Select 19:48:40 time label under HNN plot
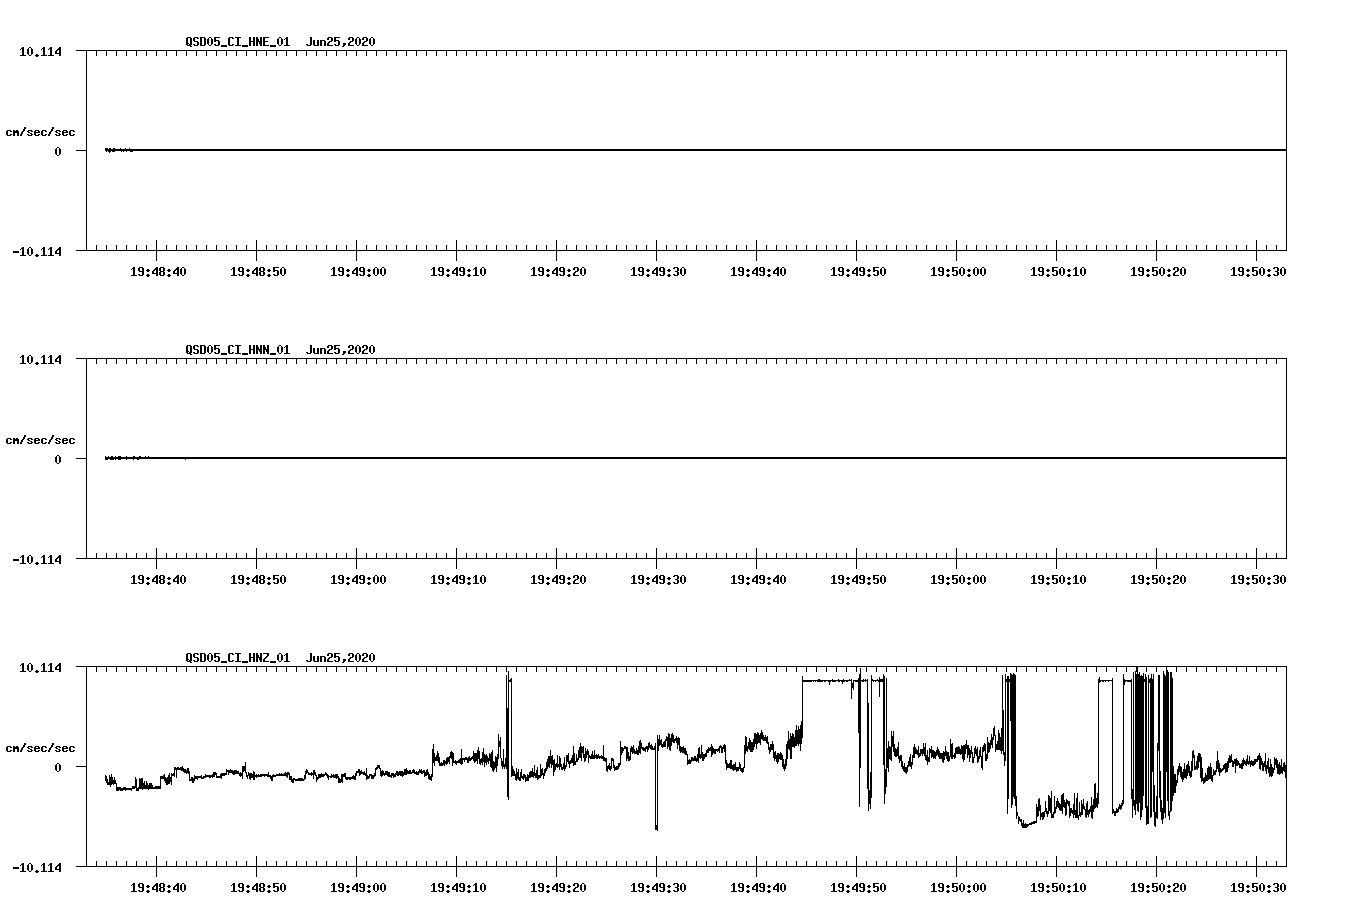Screen dimensions: 1358x924 (158, 579)
